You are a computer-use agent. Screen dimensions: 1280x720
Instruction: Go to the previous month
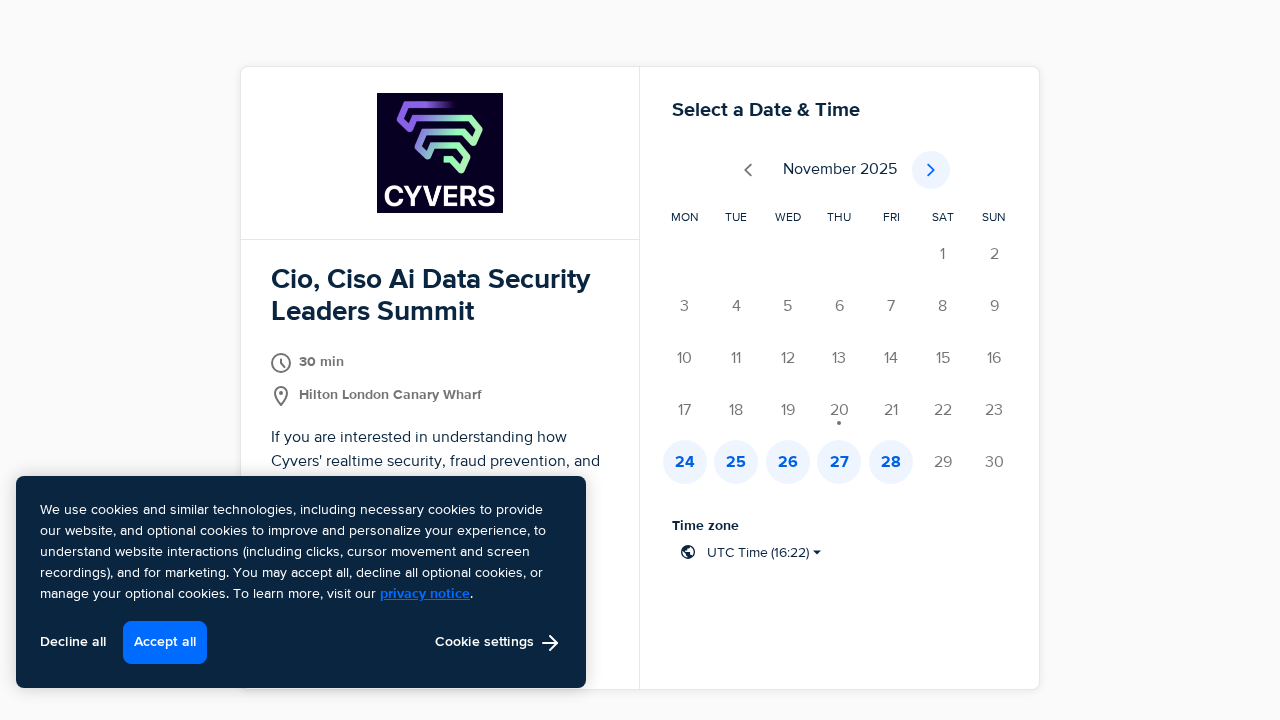click(748, 170)
